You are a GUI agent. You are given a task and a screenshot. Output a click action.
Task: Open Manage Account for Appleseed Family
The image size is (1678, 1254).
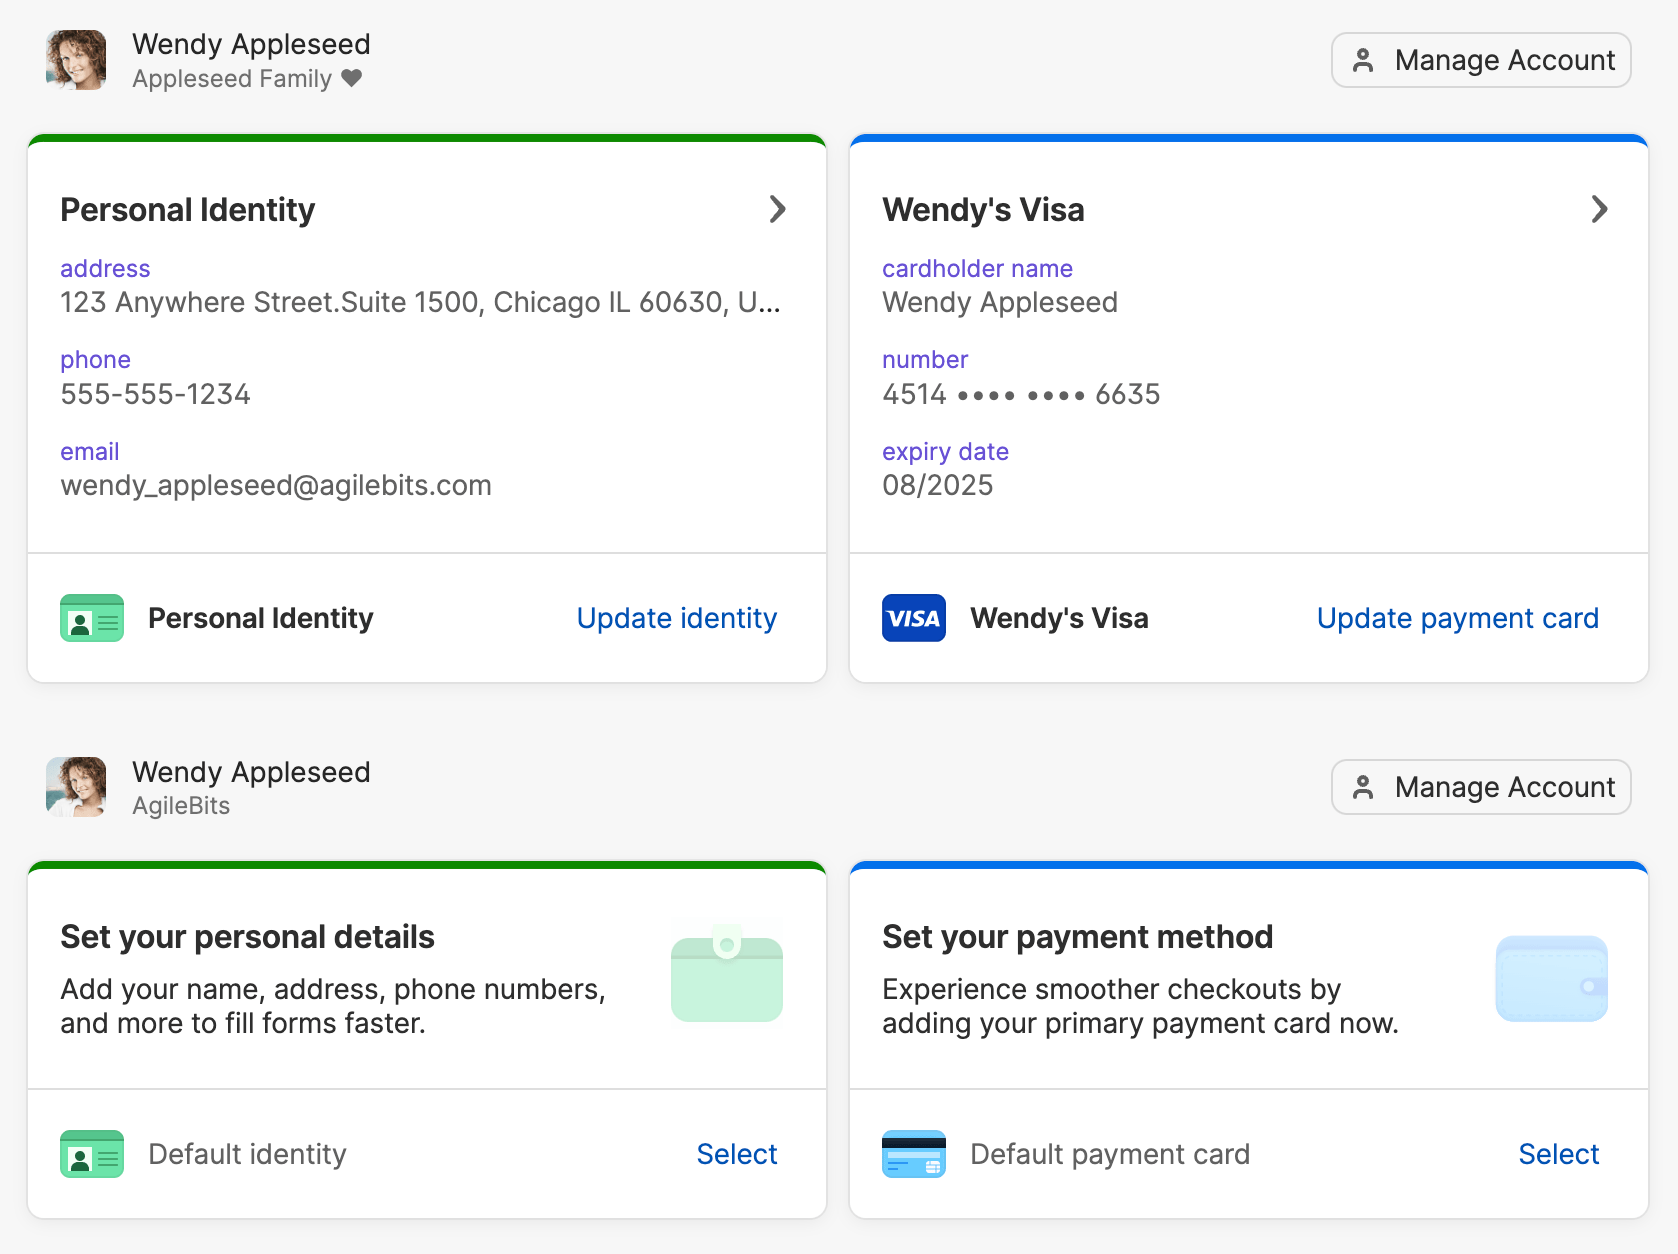[x=1481, y=60]
